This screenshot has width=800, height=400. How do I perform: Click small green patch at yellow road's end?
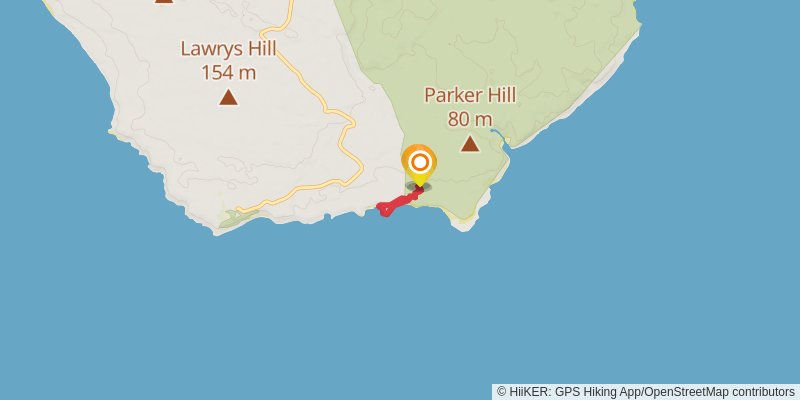click(232, 219)
